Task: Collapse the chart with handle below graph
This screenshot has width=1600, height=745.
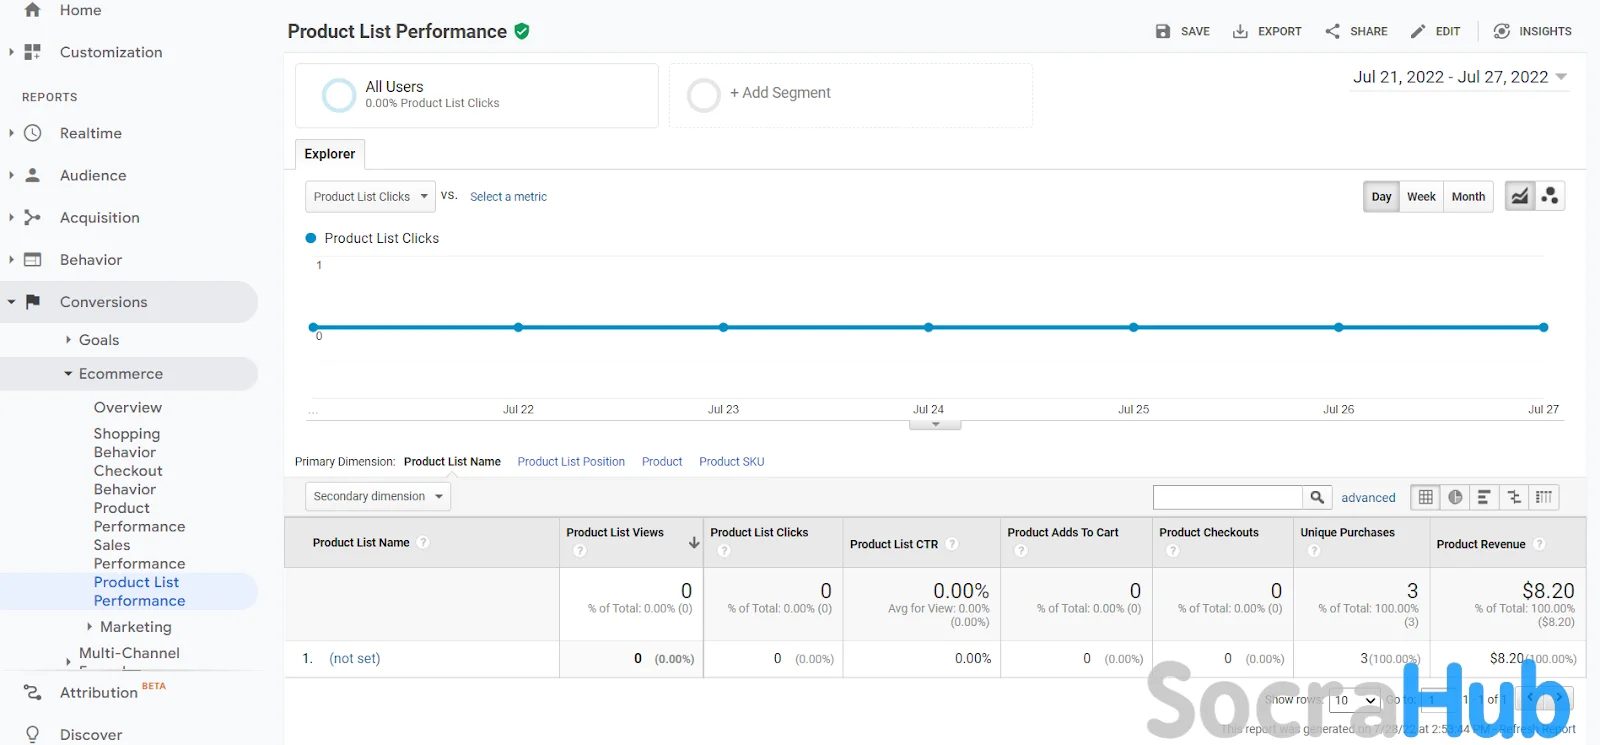Action: [x=935, y=425]
